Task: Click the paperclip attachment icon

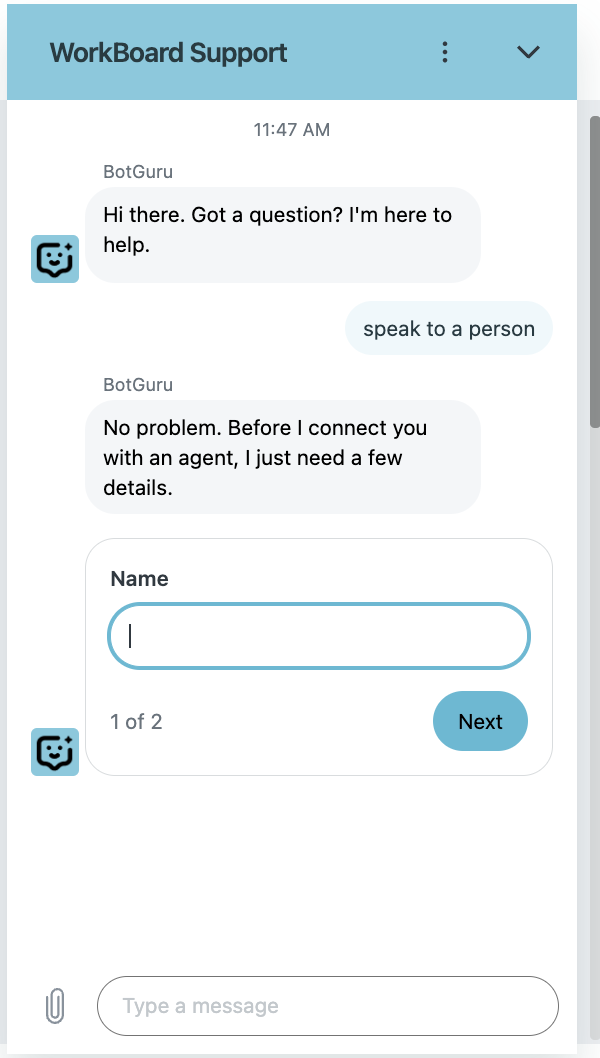Action: point(56,1006)
